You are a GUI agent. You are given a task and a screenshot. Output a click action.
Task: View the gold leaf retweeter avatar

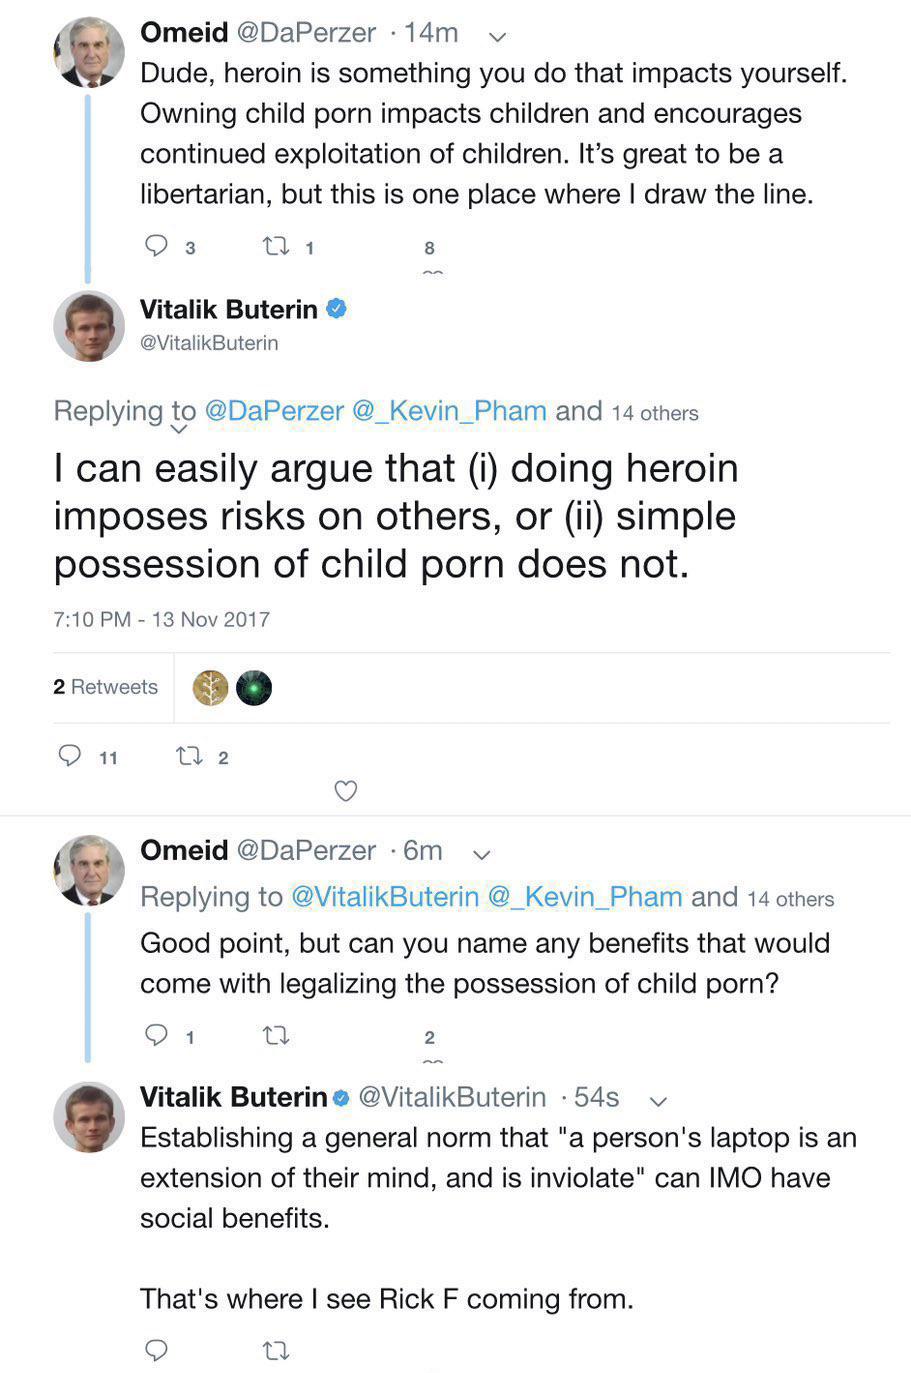[x=210, y=688]
